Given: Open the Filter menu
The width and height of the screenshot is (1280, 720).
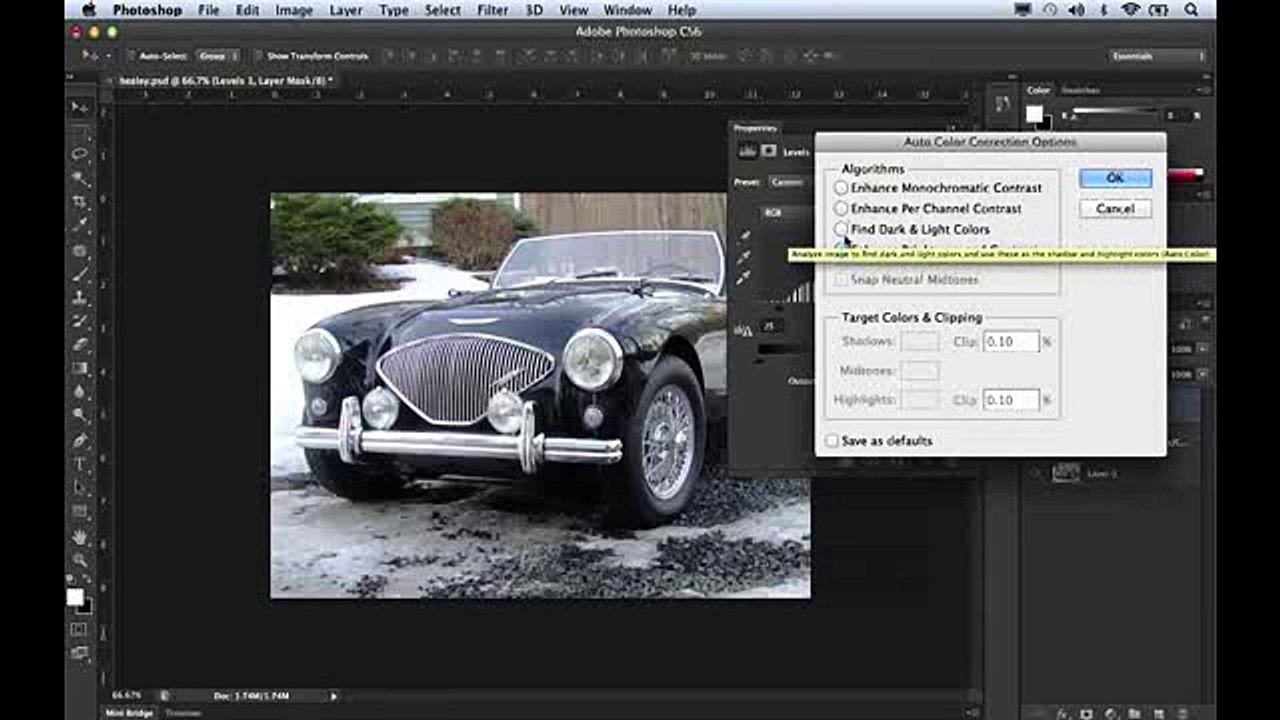Looking at the screenshot, I should click(492, 10).
